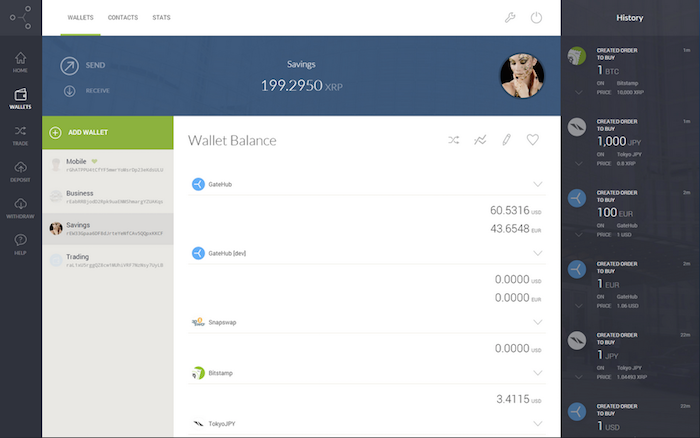Expand the Bitstamp section chevron
Viewport: 700px width, 438px height.
point(538,373)
